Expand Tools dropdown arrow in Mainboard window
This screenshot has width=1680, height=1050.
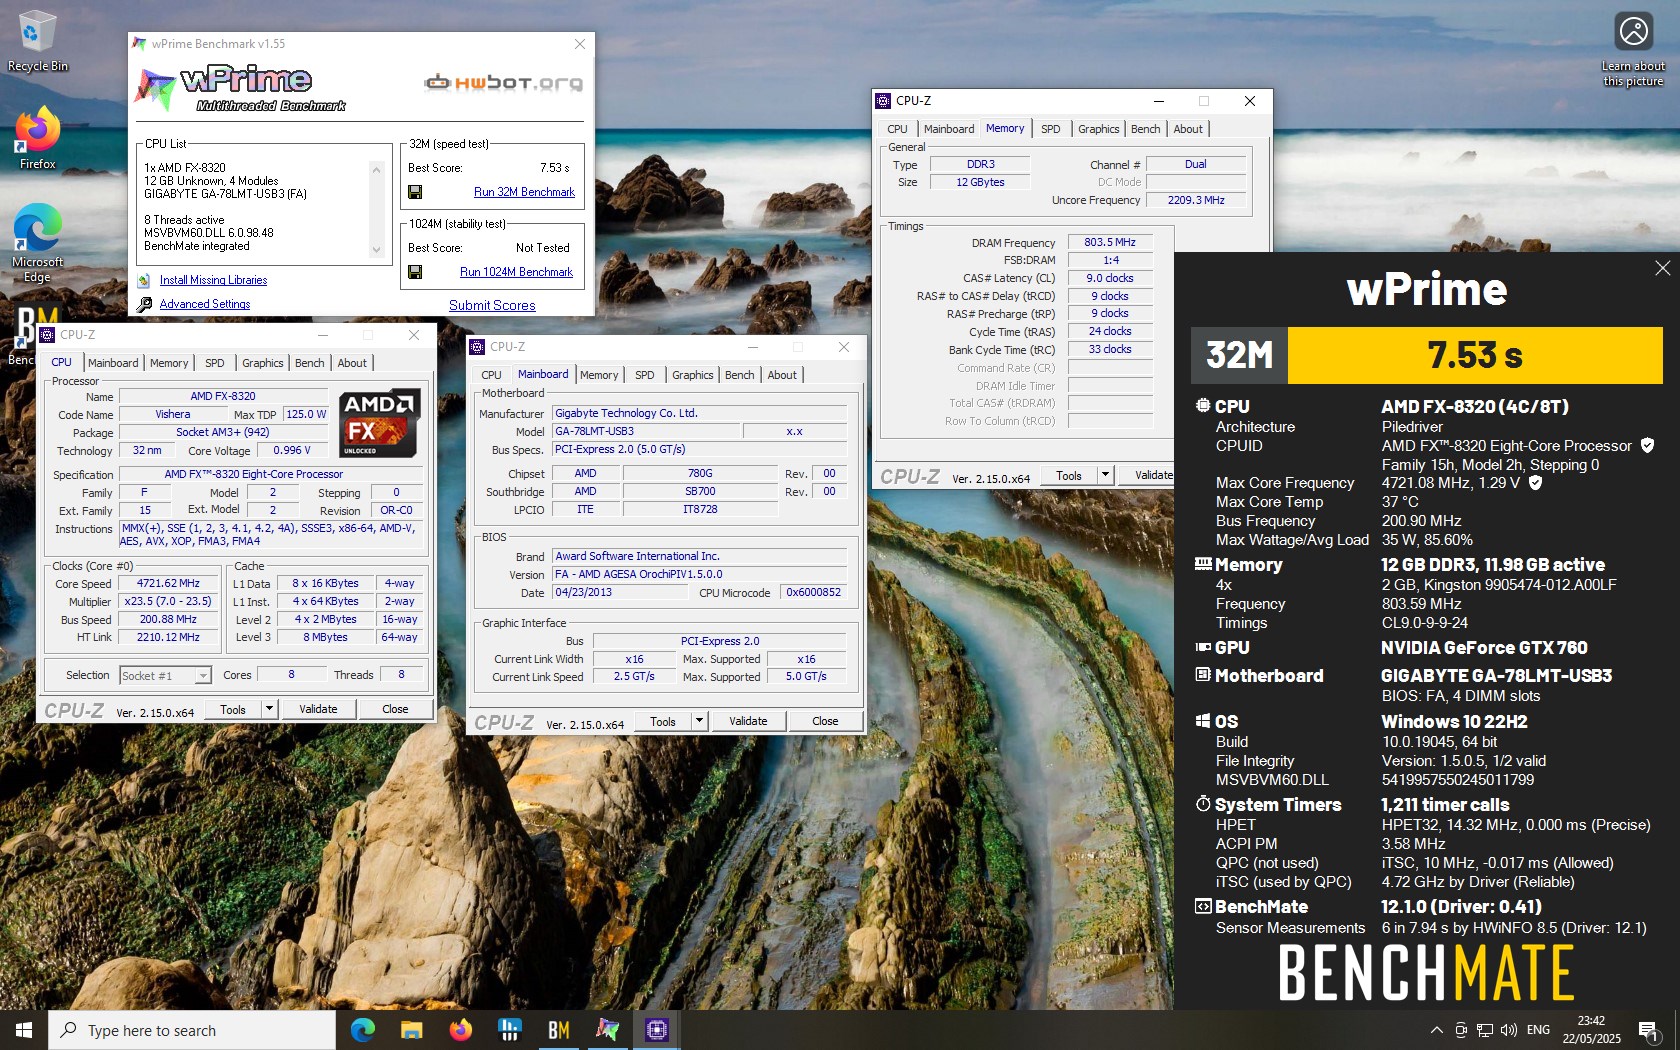[x=699, y=721]
